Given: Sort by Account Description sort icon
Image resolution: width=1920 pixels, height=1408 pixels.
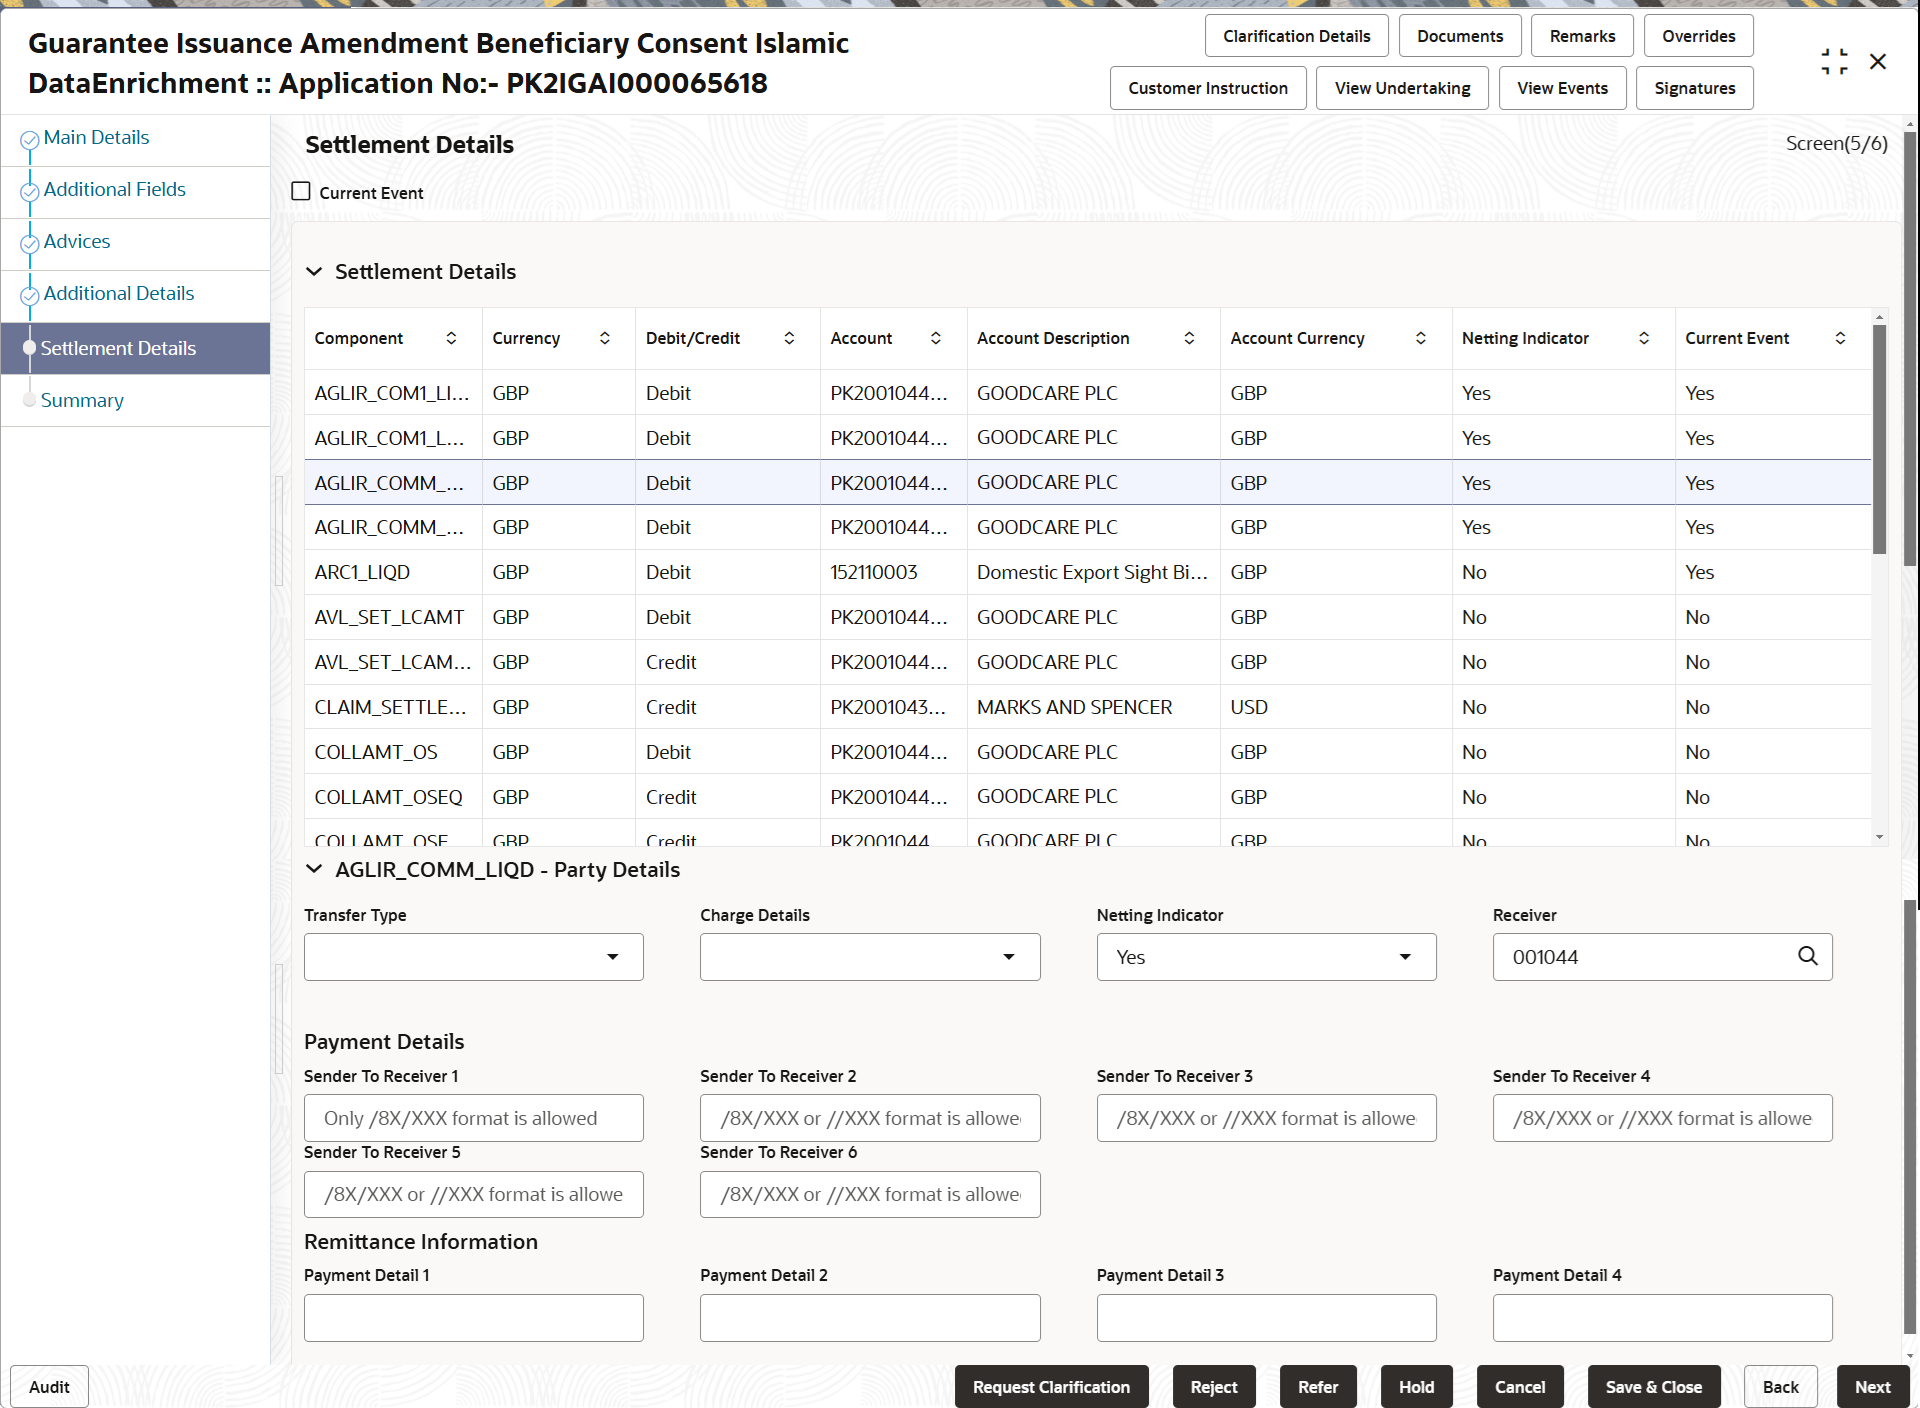Looking at the screenshot, I should [x=1189, y=338].
